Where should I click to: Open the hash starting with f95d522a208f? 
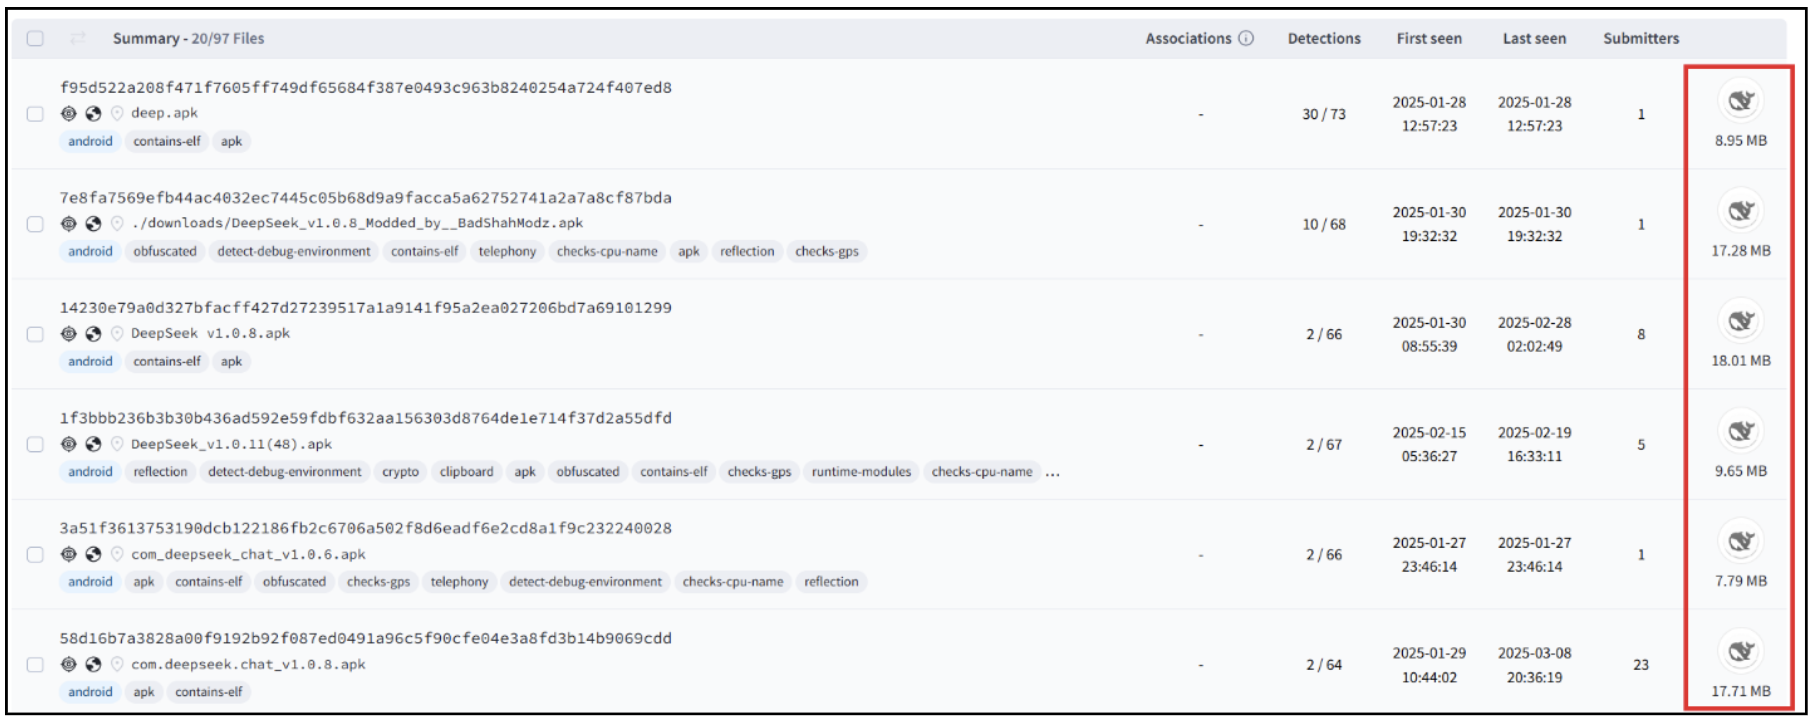pos(365,87)
